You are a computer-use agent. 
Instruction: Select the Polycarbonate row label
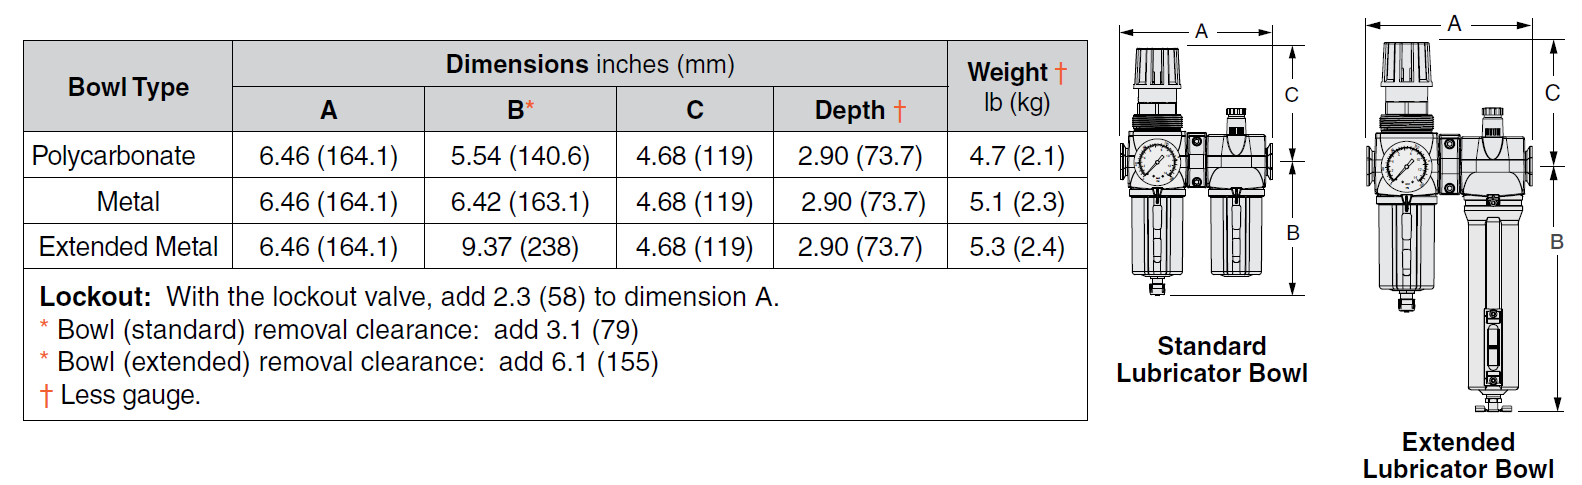coord(114,156)
